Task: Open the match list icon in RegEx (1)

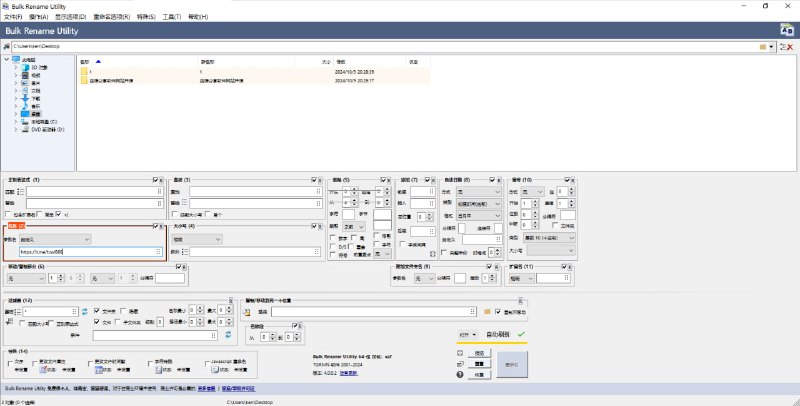Action: tap(21, 192)
